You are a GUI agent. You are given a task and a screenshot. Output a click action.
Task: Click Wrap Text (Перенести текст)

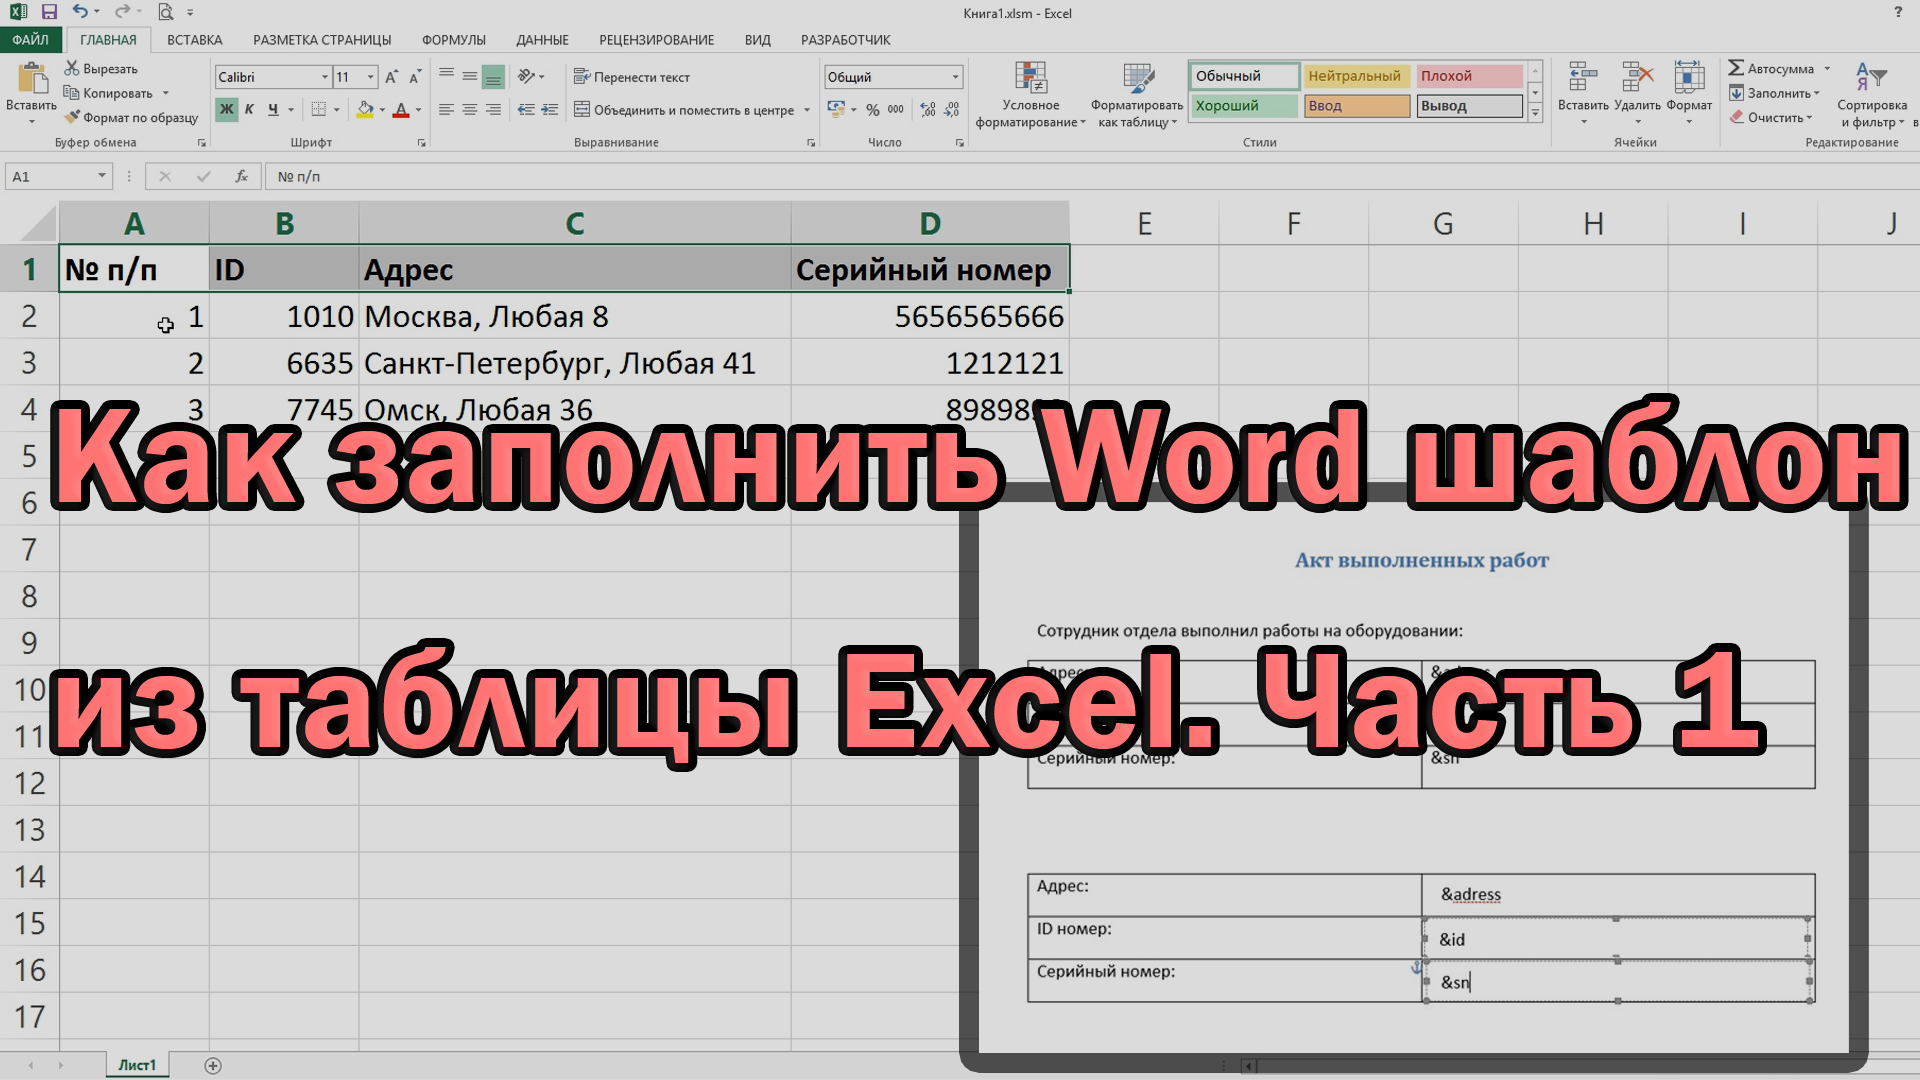(632, 77)
